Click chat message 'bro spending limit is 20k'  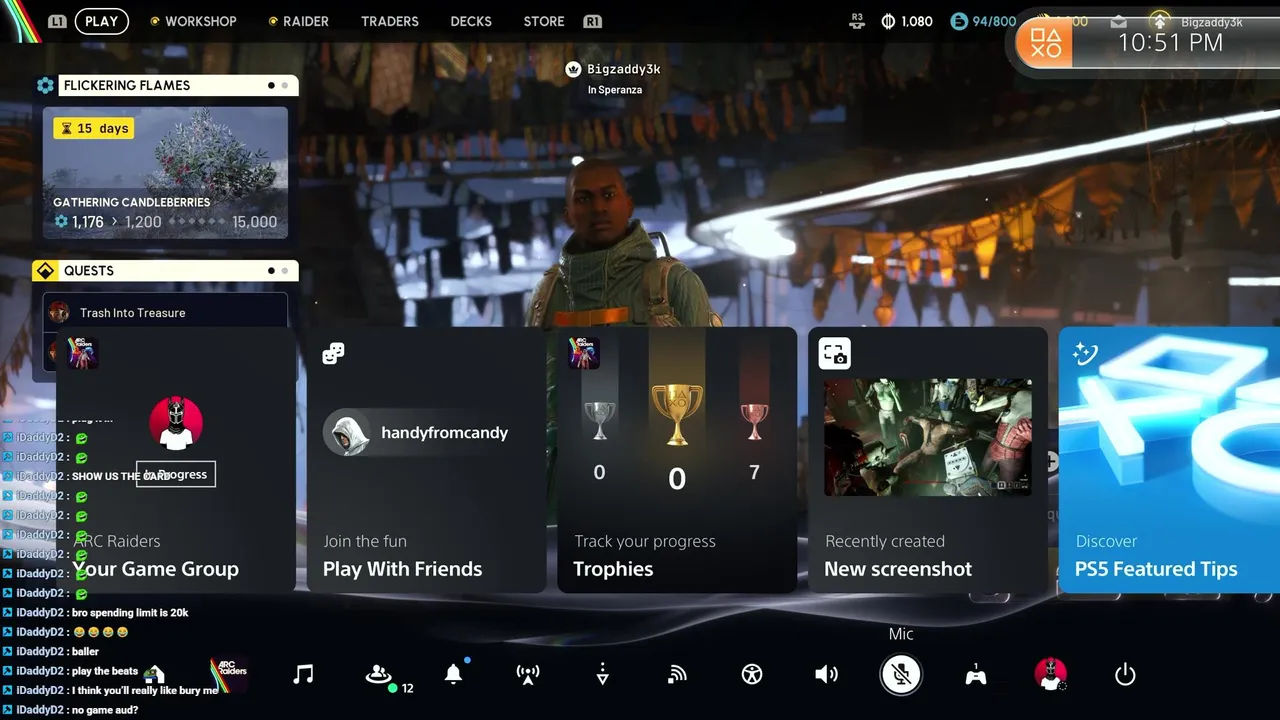[130, 612]
